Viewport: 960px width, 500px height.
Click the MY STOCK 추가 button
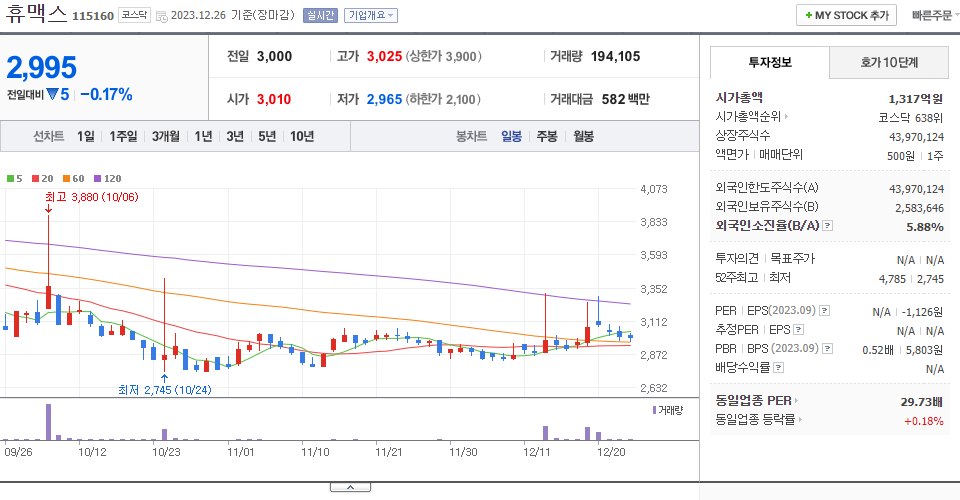pos(846,15)
